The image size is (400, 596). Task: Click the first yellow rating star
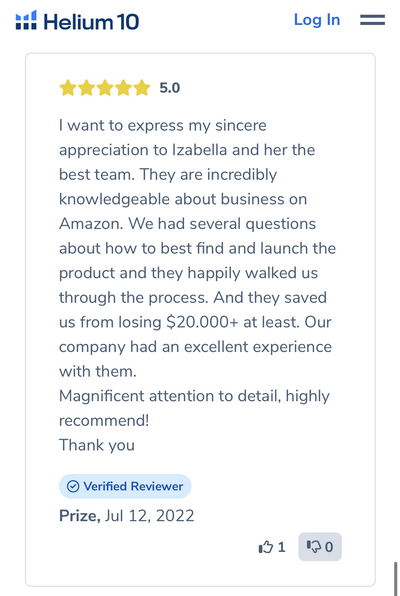68,88
